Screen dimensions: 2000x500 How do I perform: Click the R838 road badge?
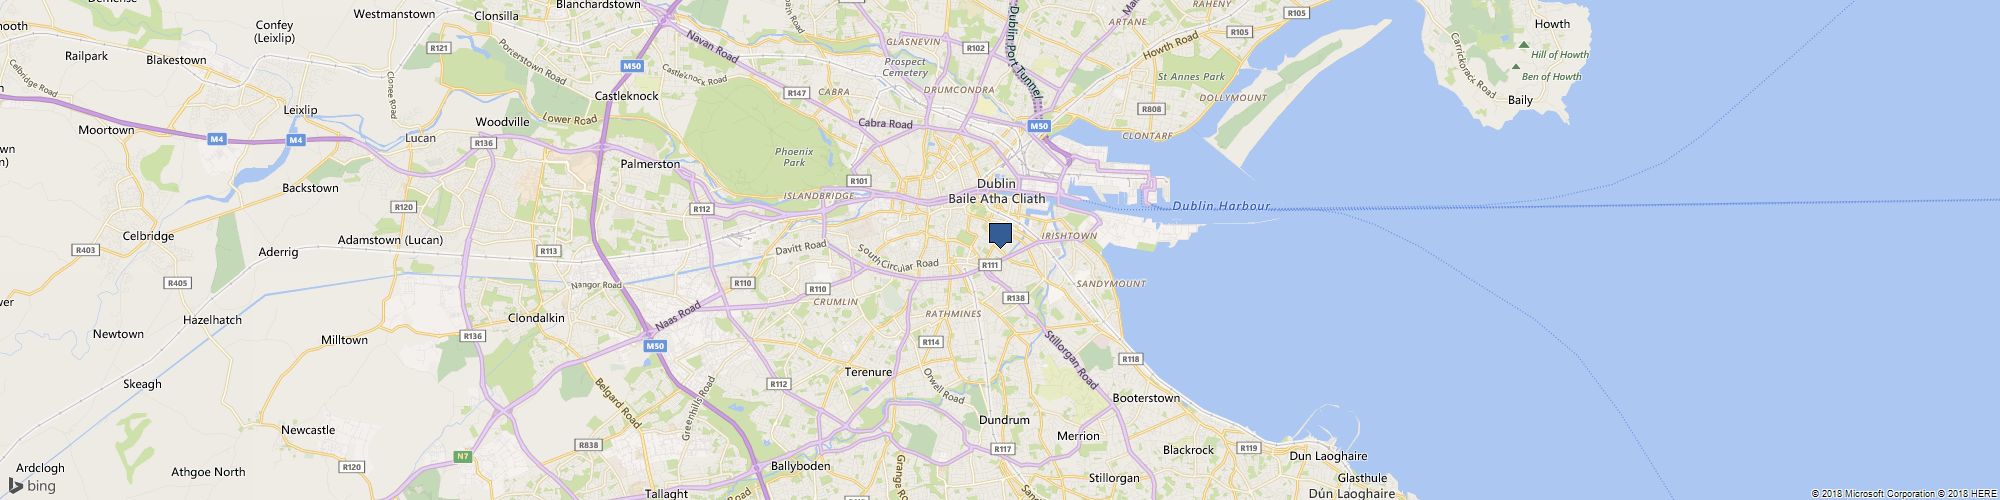click(x=588, y=445)
